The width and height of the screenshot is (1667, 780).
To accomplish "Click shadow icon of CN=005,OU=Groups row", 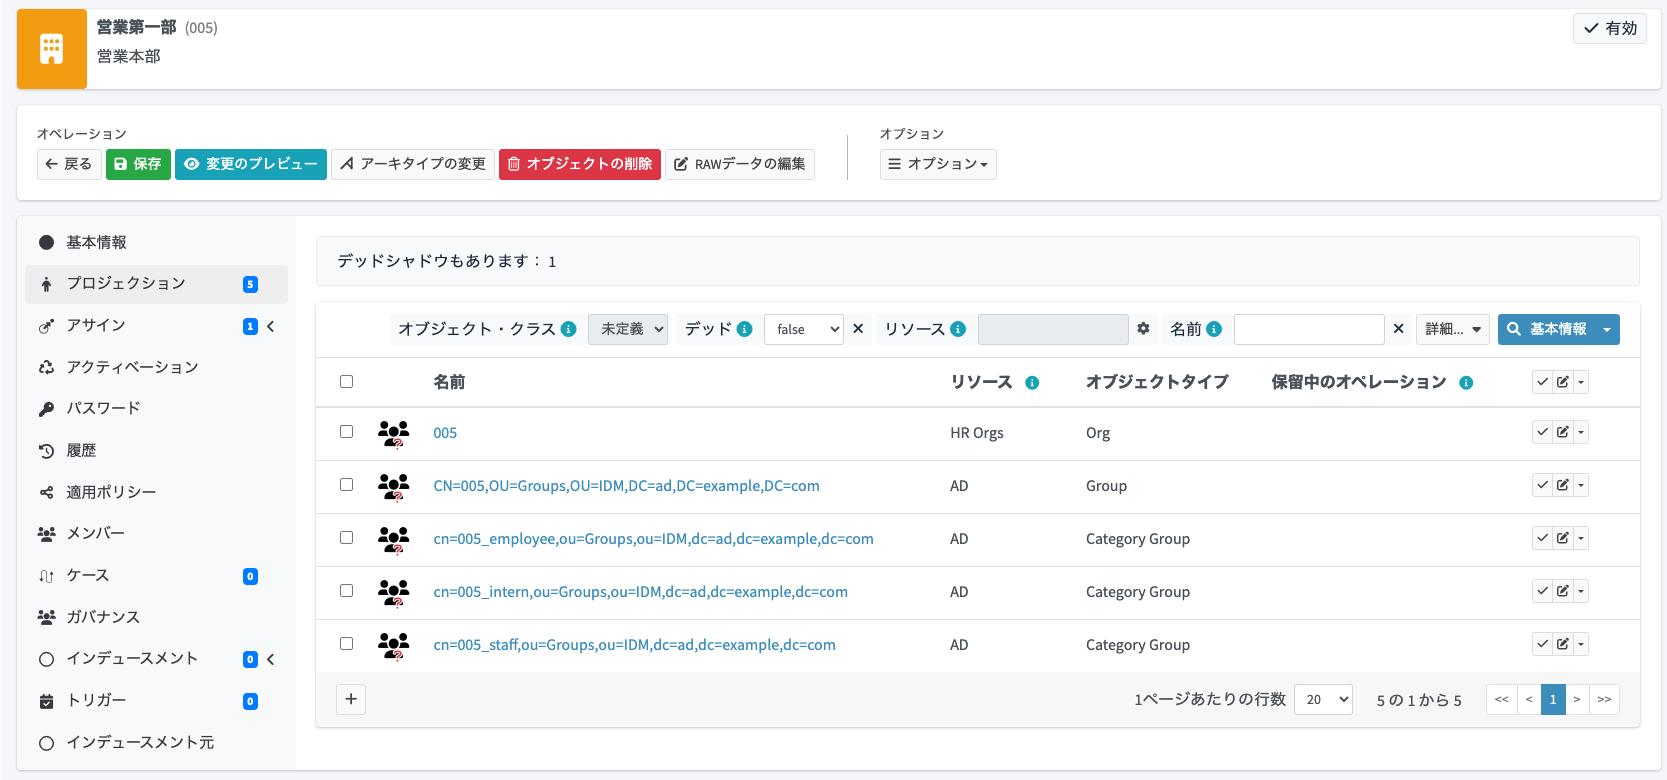I will [393, 487].
